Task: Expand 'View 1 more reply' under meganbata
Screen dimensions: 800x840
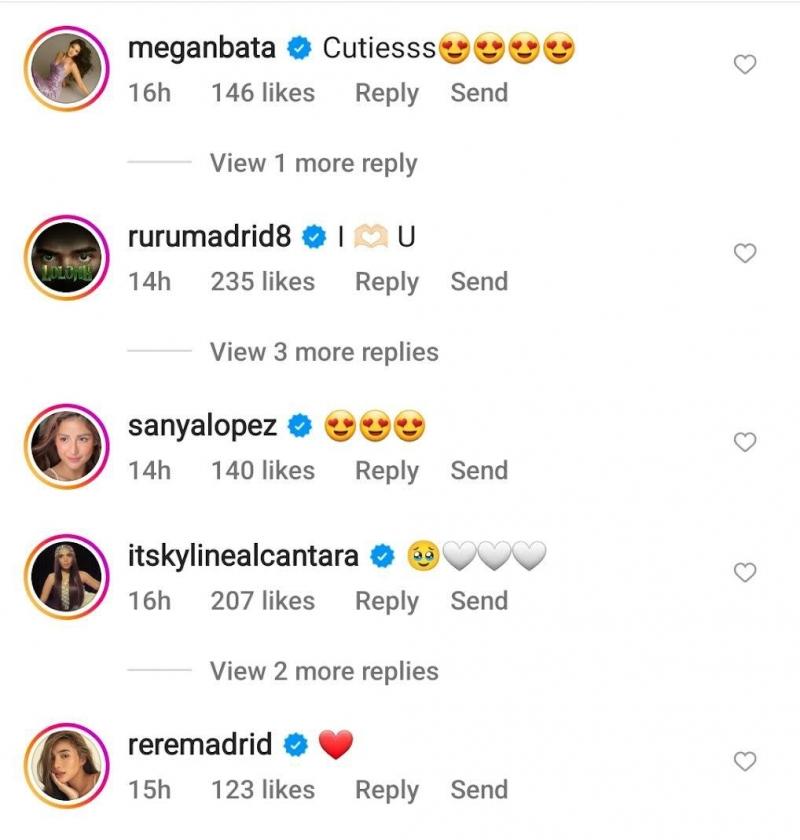Action: [313, 163]
